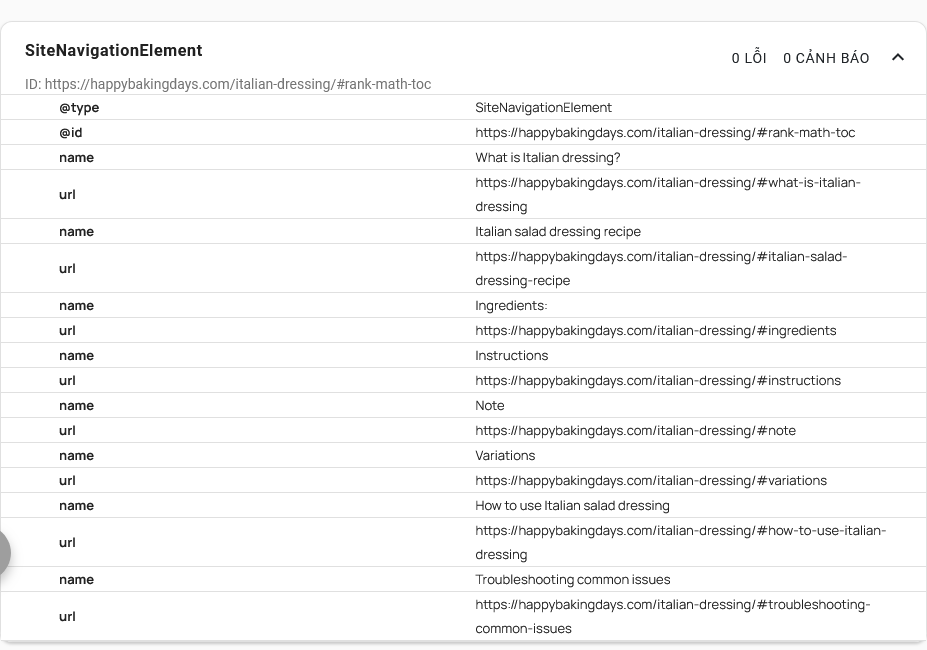Click the #italian-salad-dressing-recipe URL value

660,268
